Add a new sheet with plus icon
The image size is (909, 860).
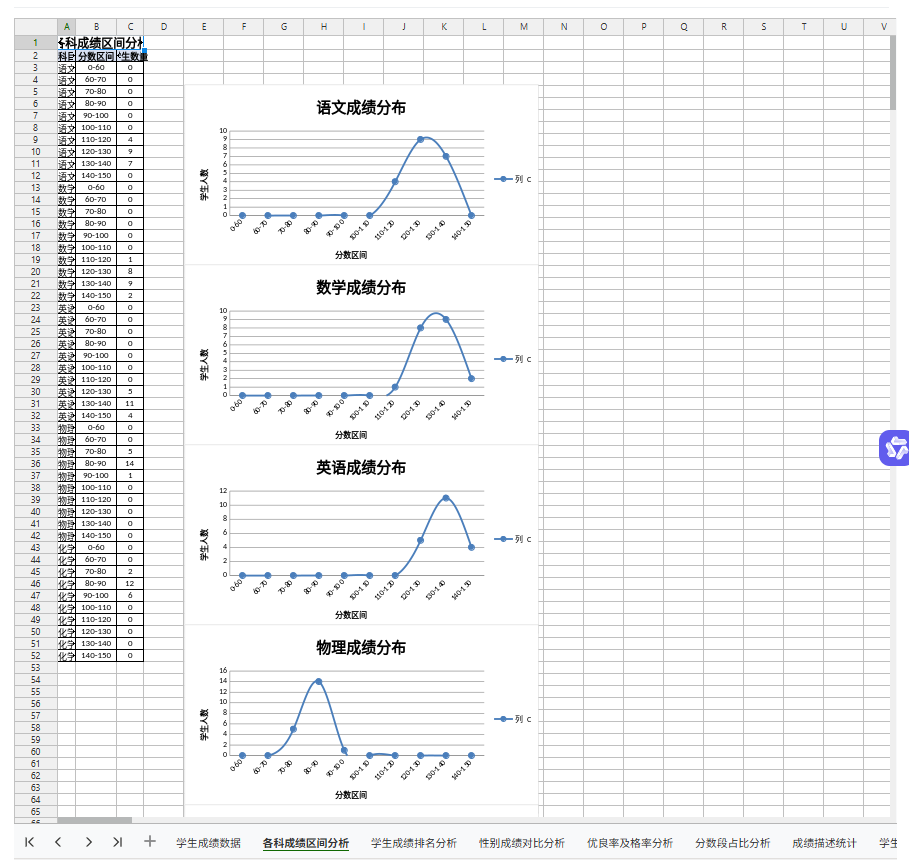[150, 842]
